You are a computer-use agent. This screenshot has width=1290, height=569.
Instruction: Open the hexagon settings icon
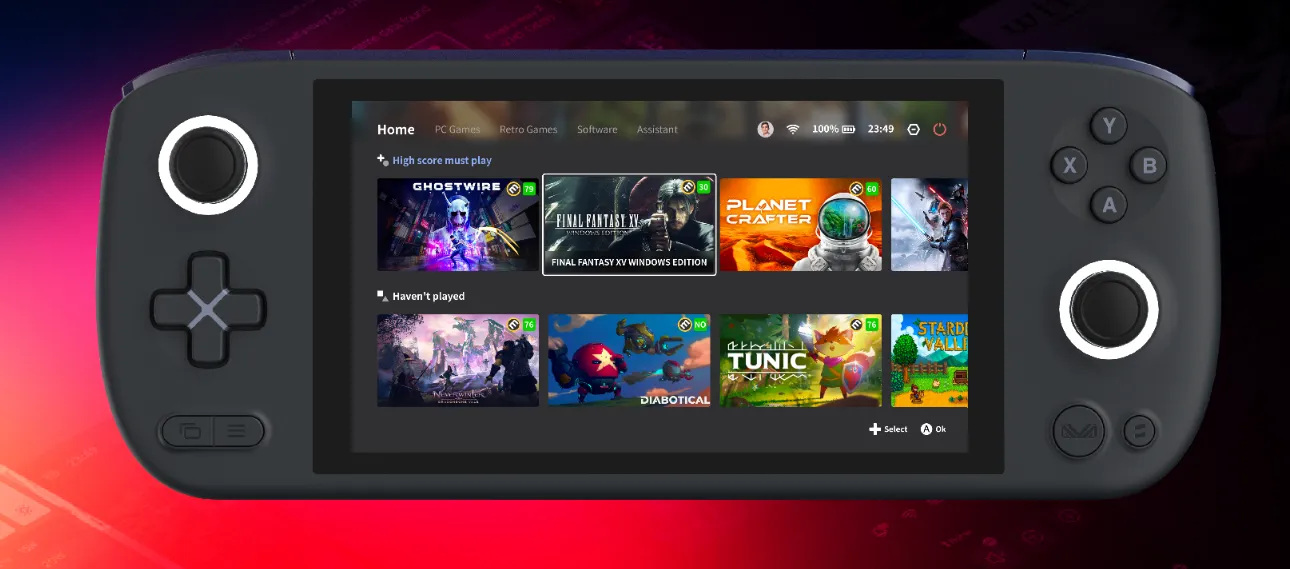pyautogui.click(x=913, y=129)
